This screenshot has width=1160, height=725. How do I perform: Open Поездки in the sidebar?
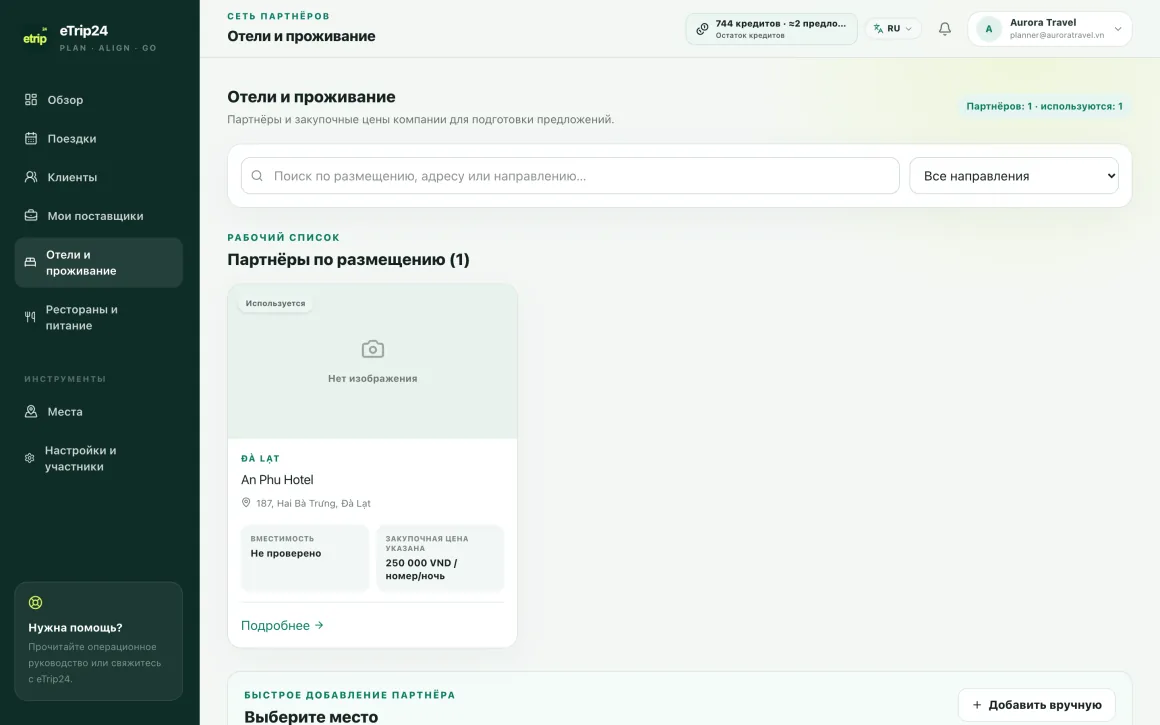pos(98,138)
